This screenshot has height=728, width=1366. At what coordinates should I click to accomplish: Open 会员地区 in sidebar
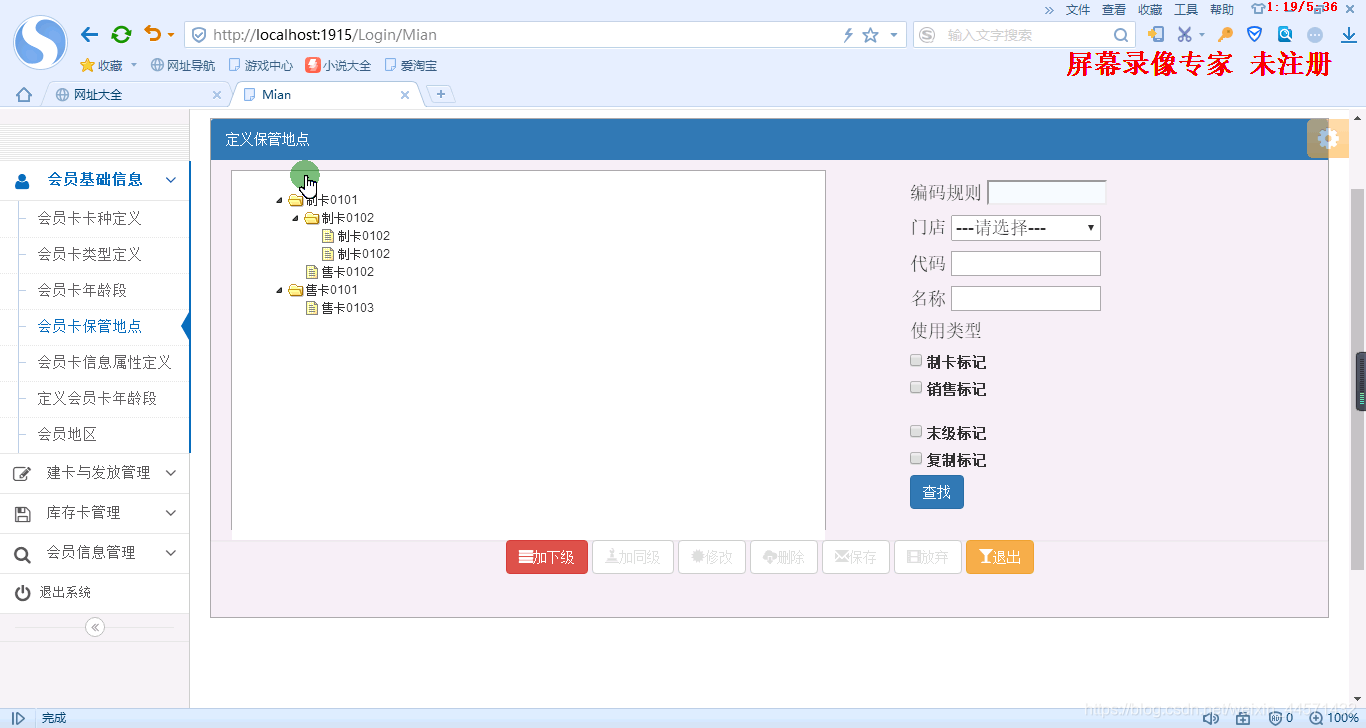point(67,434)
